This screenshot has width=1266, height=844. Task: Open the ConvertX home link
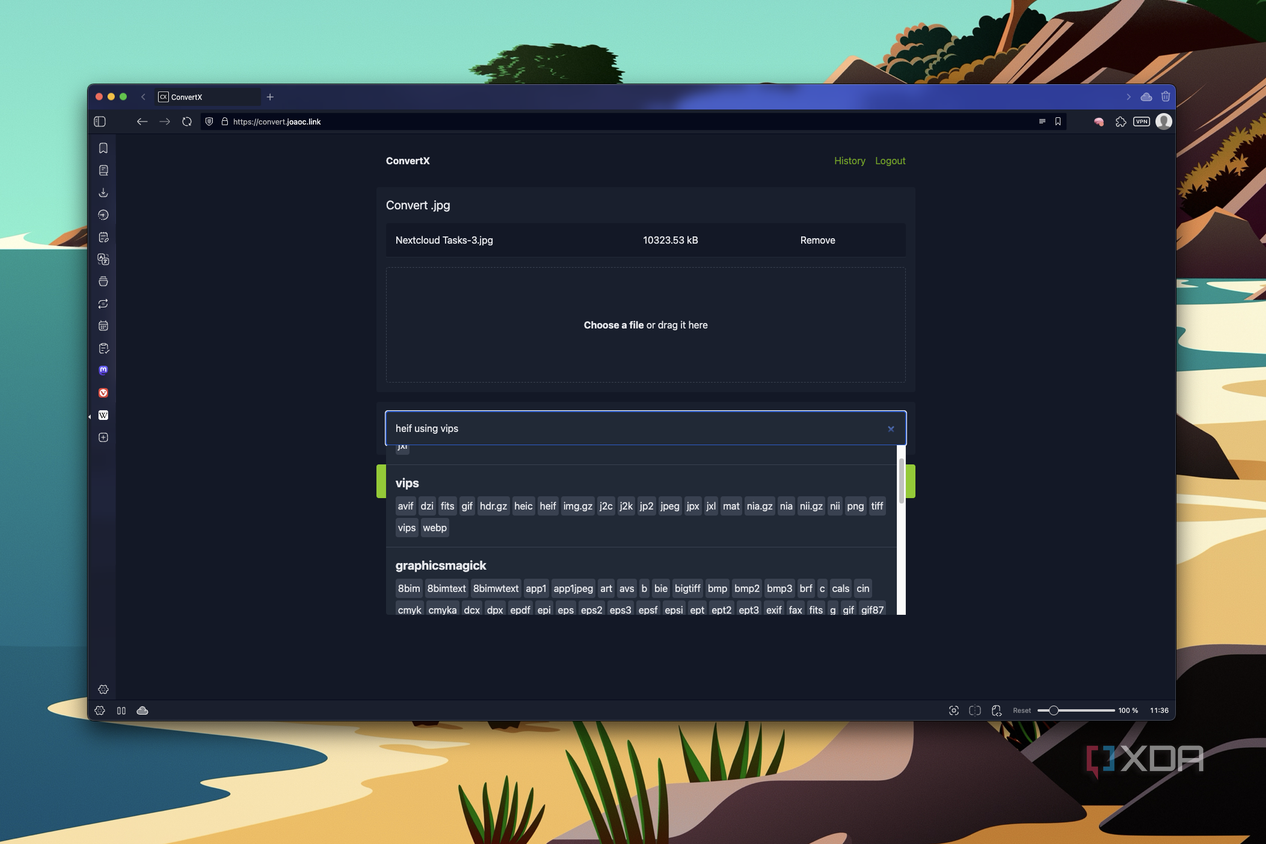click(x=408, y=161)
